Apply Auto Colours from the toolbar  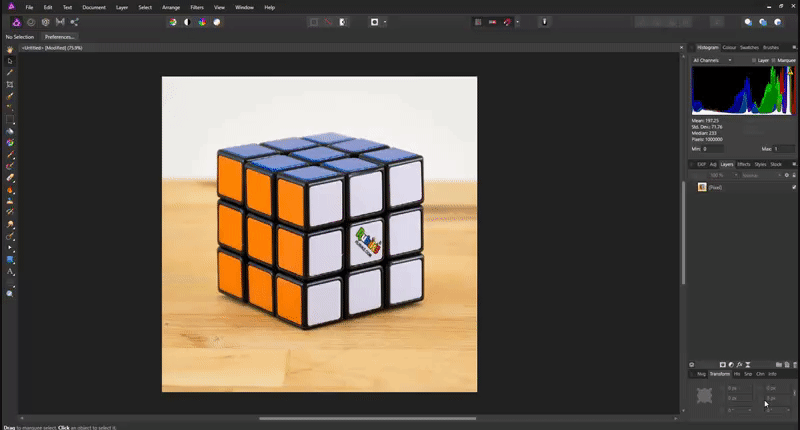(203, 22)
